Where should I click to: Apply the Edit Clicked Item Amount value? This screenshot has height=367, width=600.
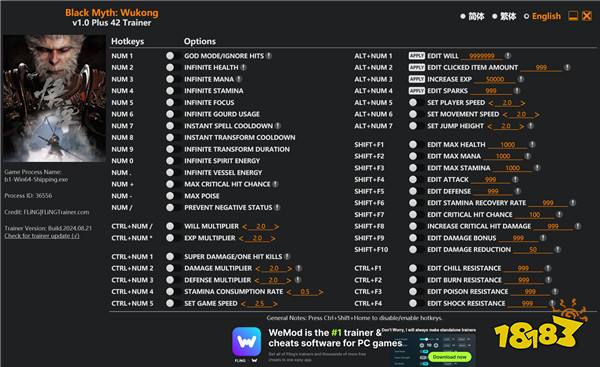point(417,67)
